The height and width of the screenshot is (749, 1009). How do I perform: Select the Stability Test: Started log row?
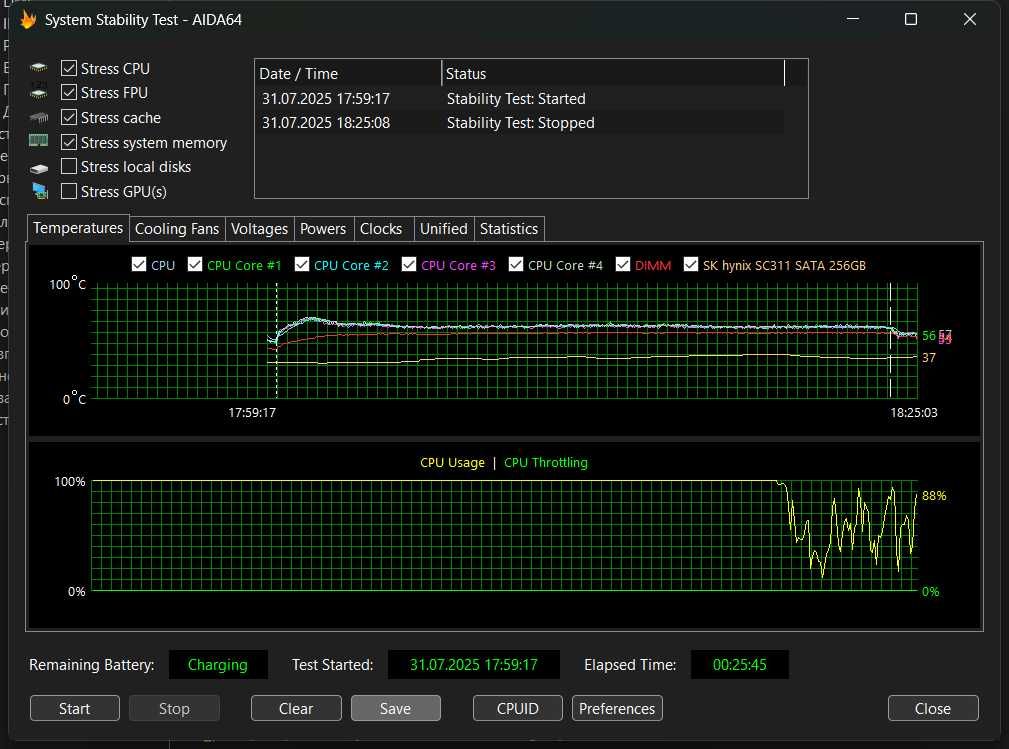(x=520, y=98)
